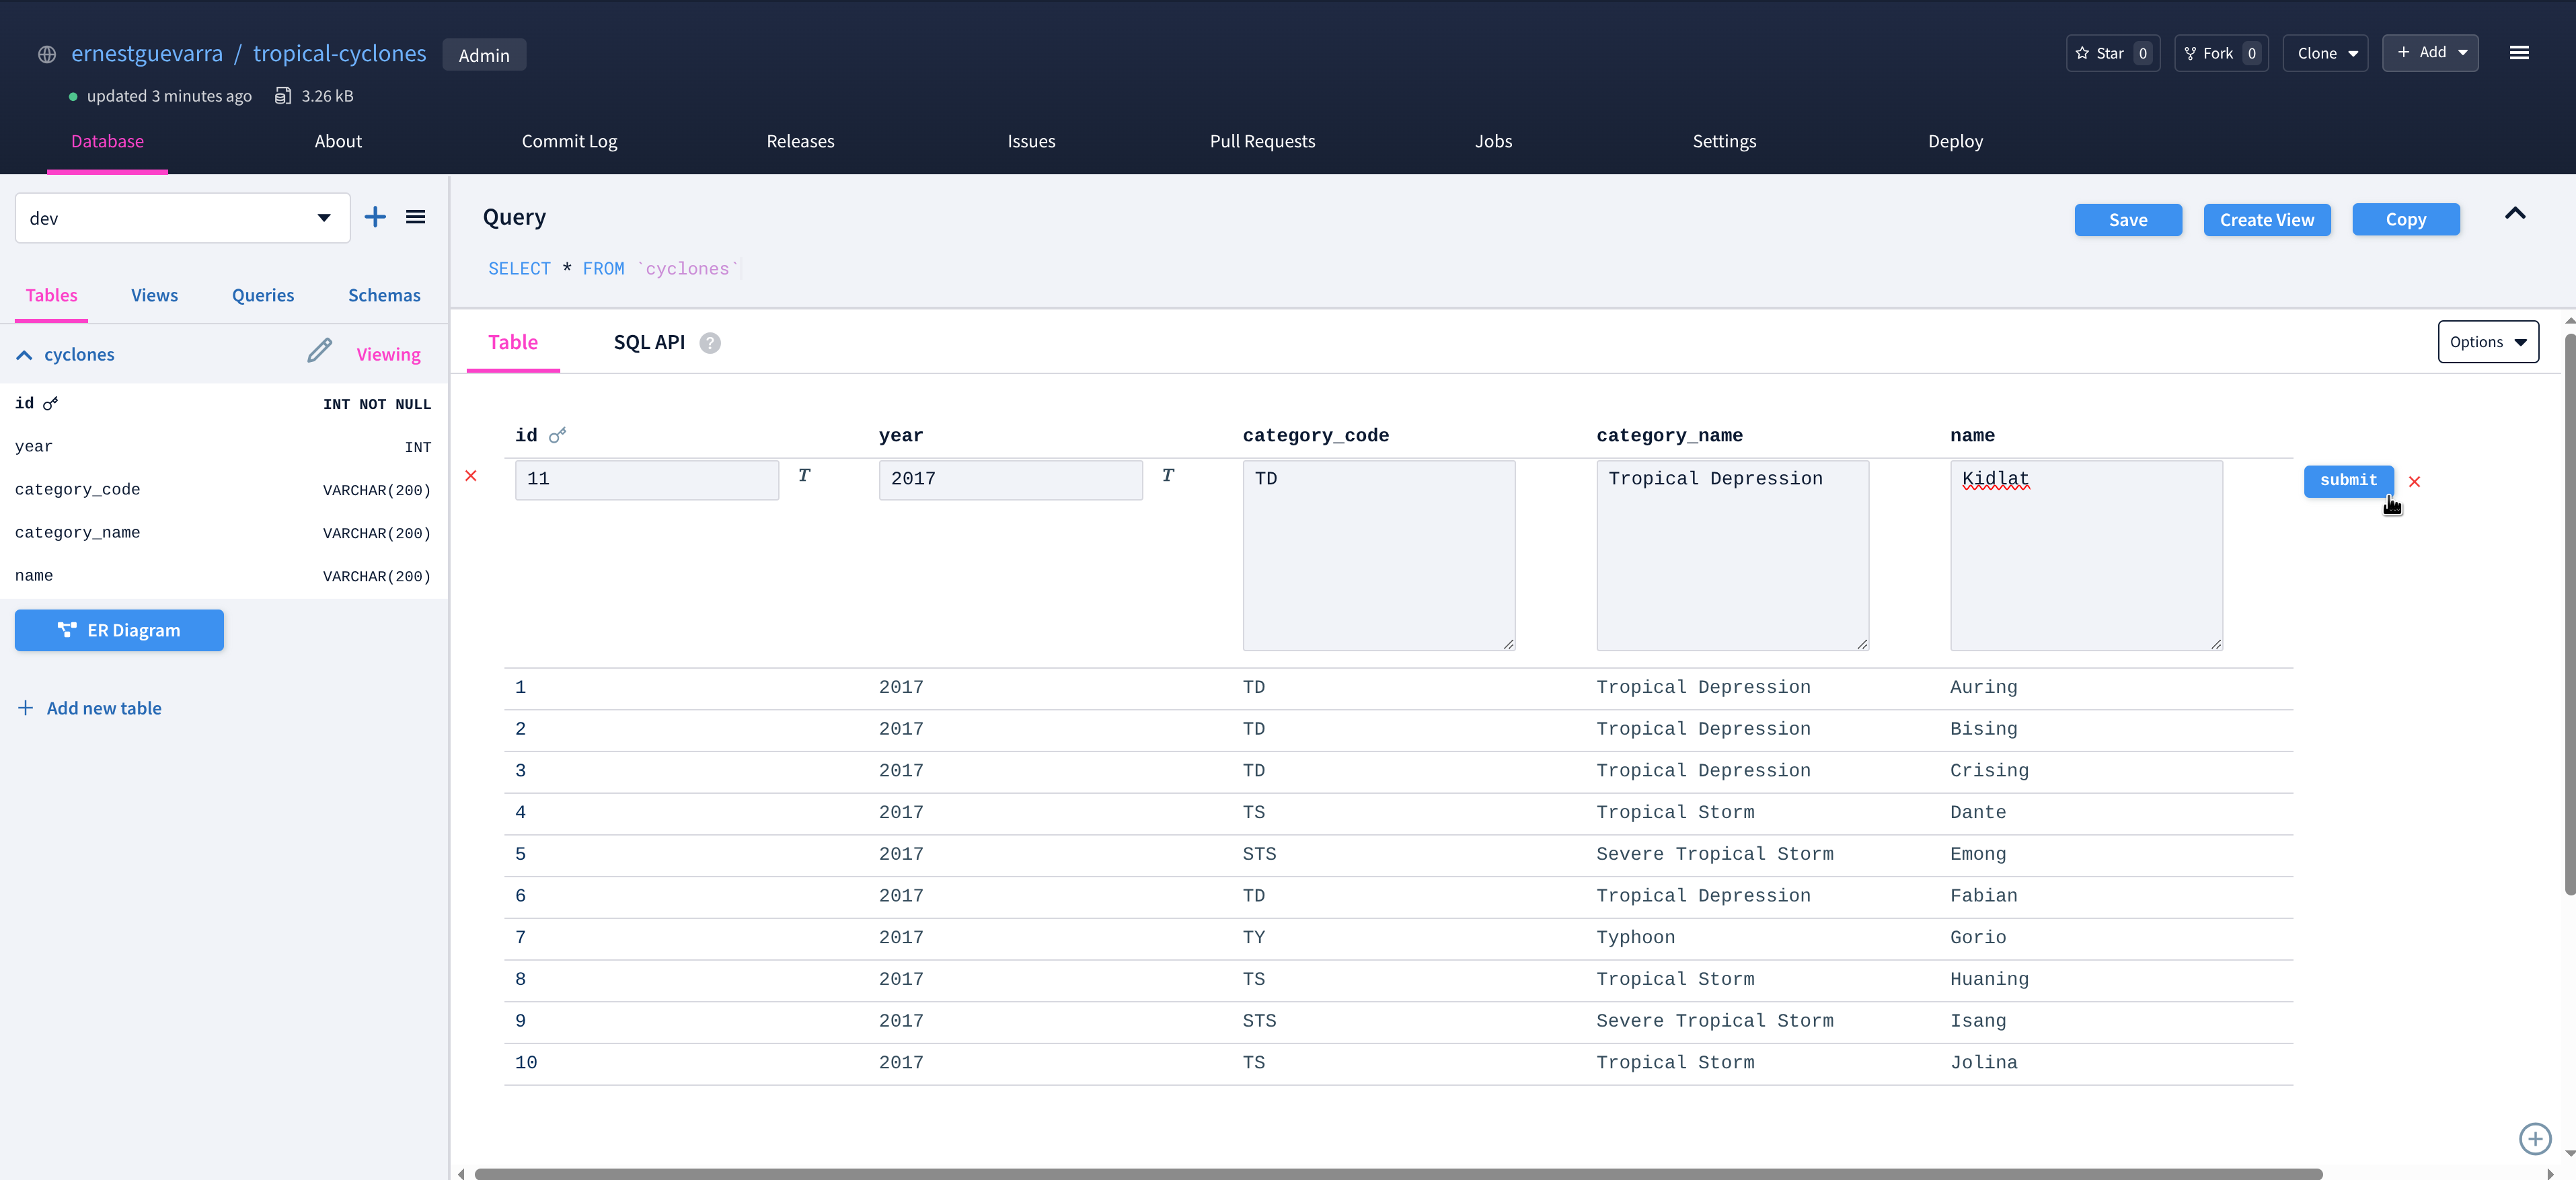Image resolution: width=2576 pixels, height=1180 pixels.
Task: Open the dev branch dropdown
Action: pos(183,218)
